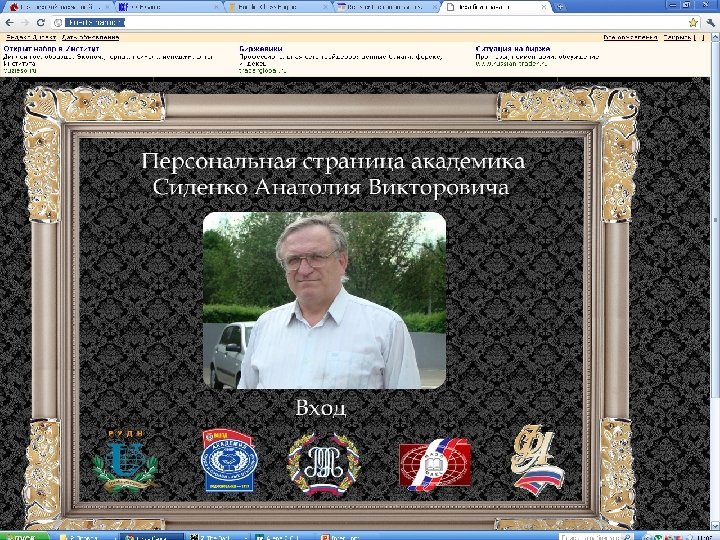The width and height of the screenshot is (720, 540).
Task: Open the Ситуация на бирже ad link
Action: 513,48
